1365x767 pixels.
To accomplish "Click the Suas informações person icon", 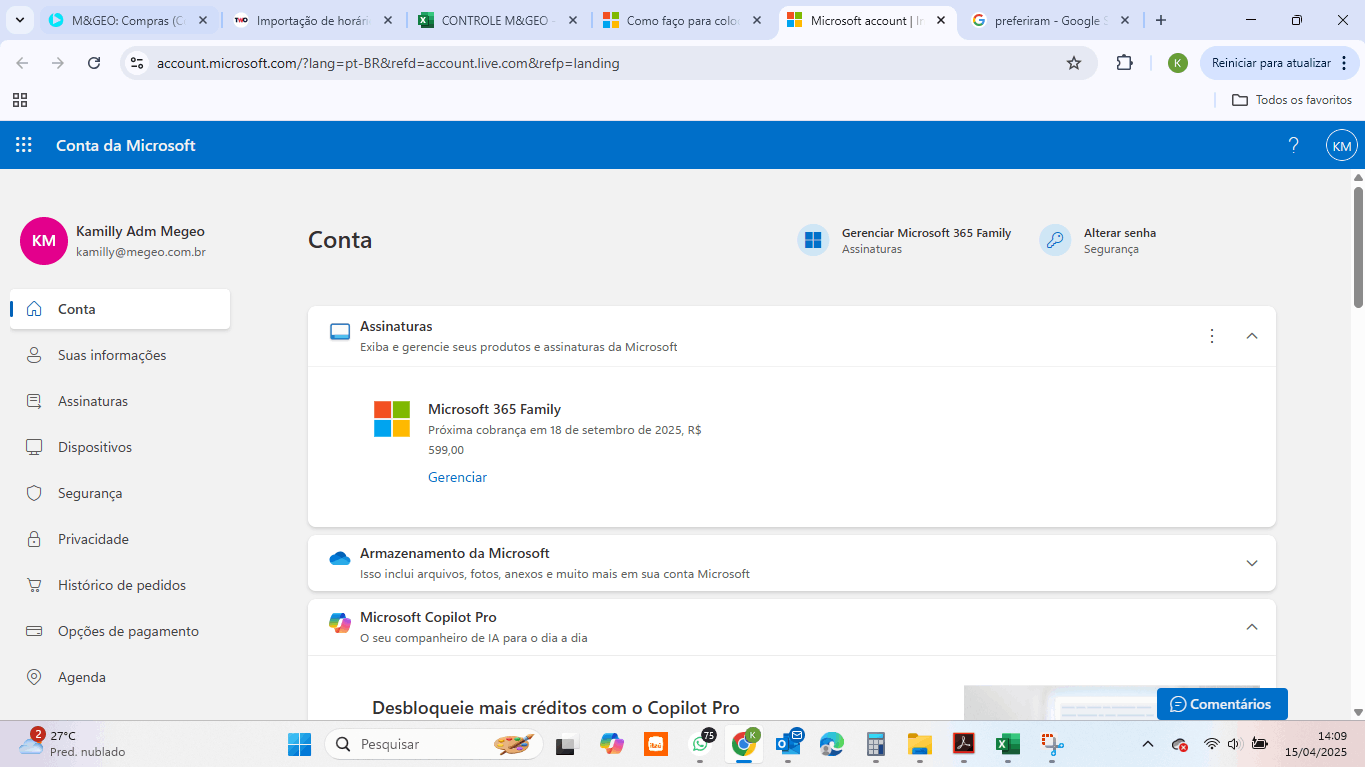I will (x=34, y=355).
